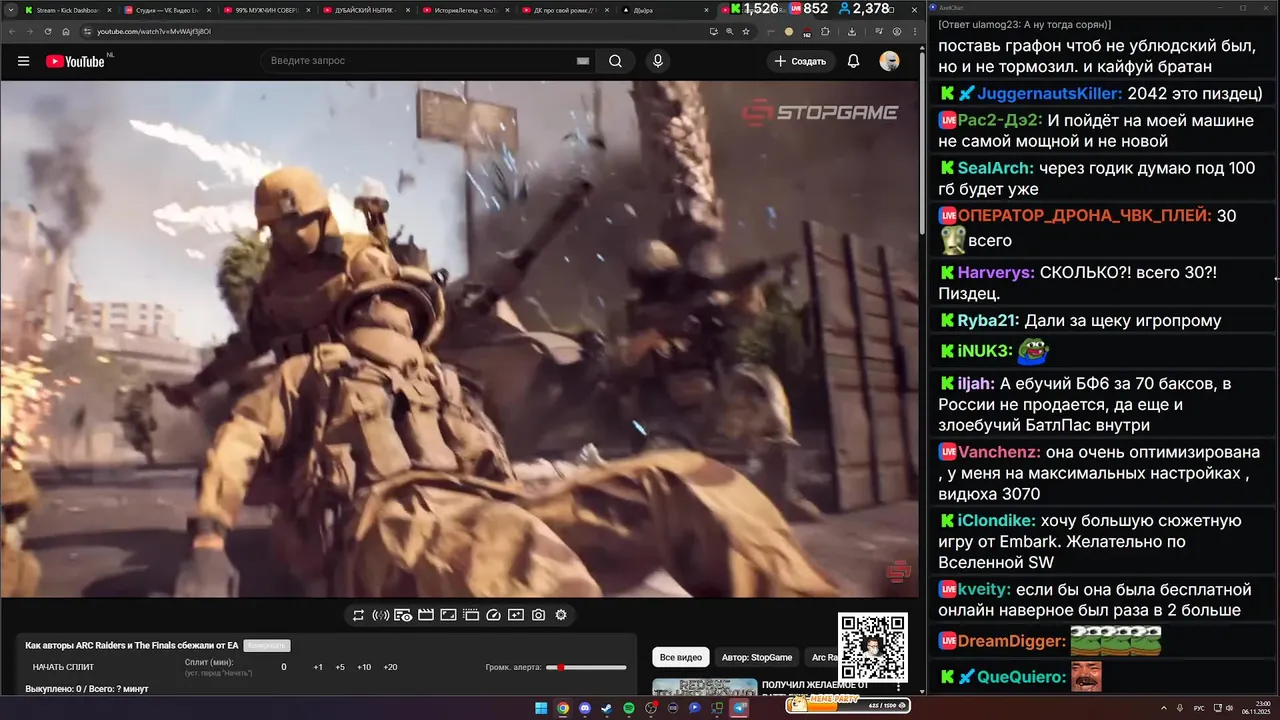Switch to the ДК про свой ролик tab
1280x720 pixels.
point(565,9)
